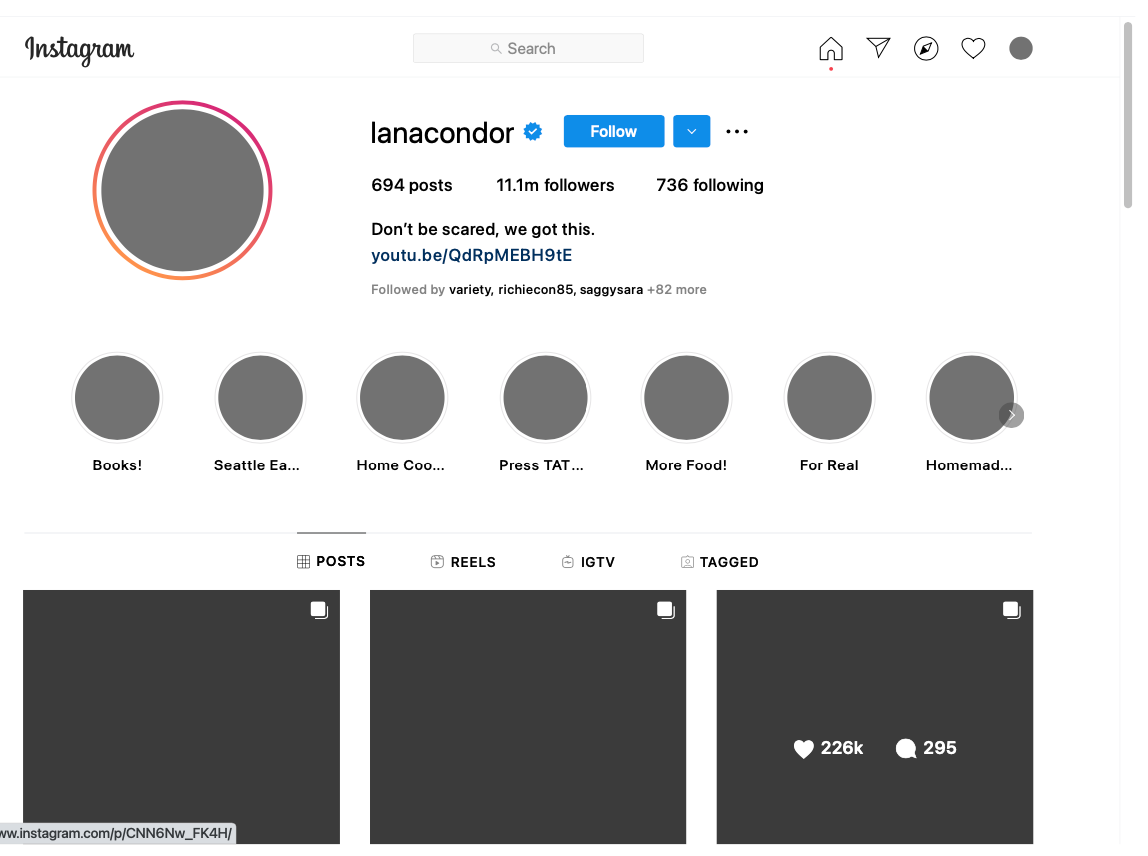Open direct messages paper plane icon

click(x=878, y=48)
